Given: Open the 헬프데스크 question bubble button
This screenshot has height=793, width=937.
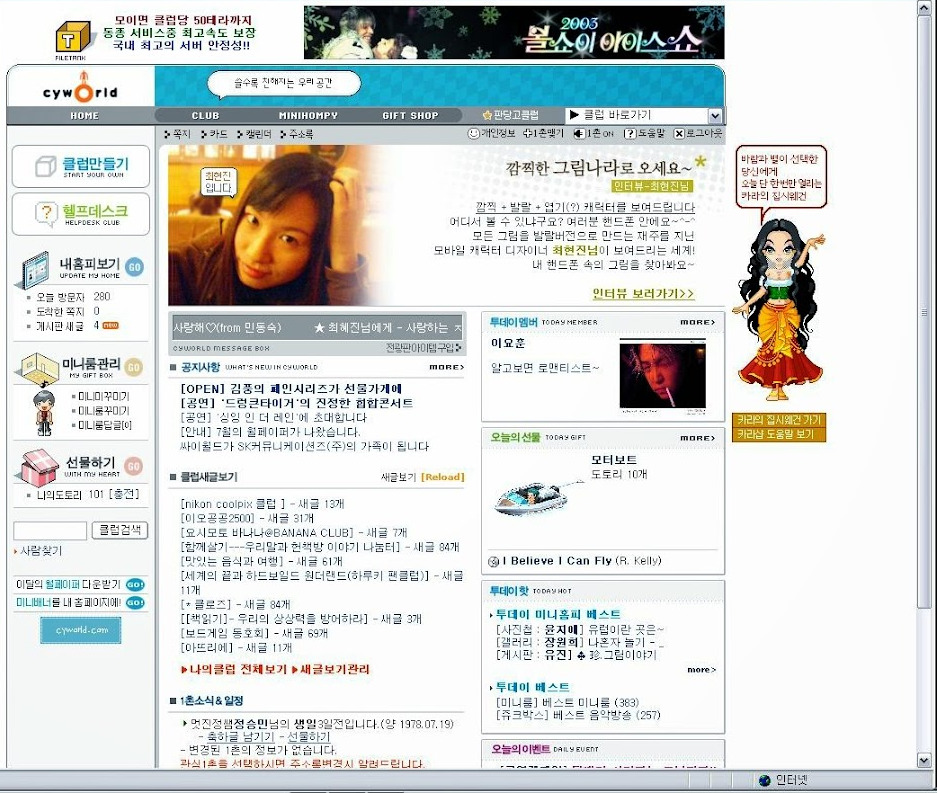Looking at the screenshot, I should (x=81, y=213).
